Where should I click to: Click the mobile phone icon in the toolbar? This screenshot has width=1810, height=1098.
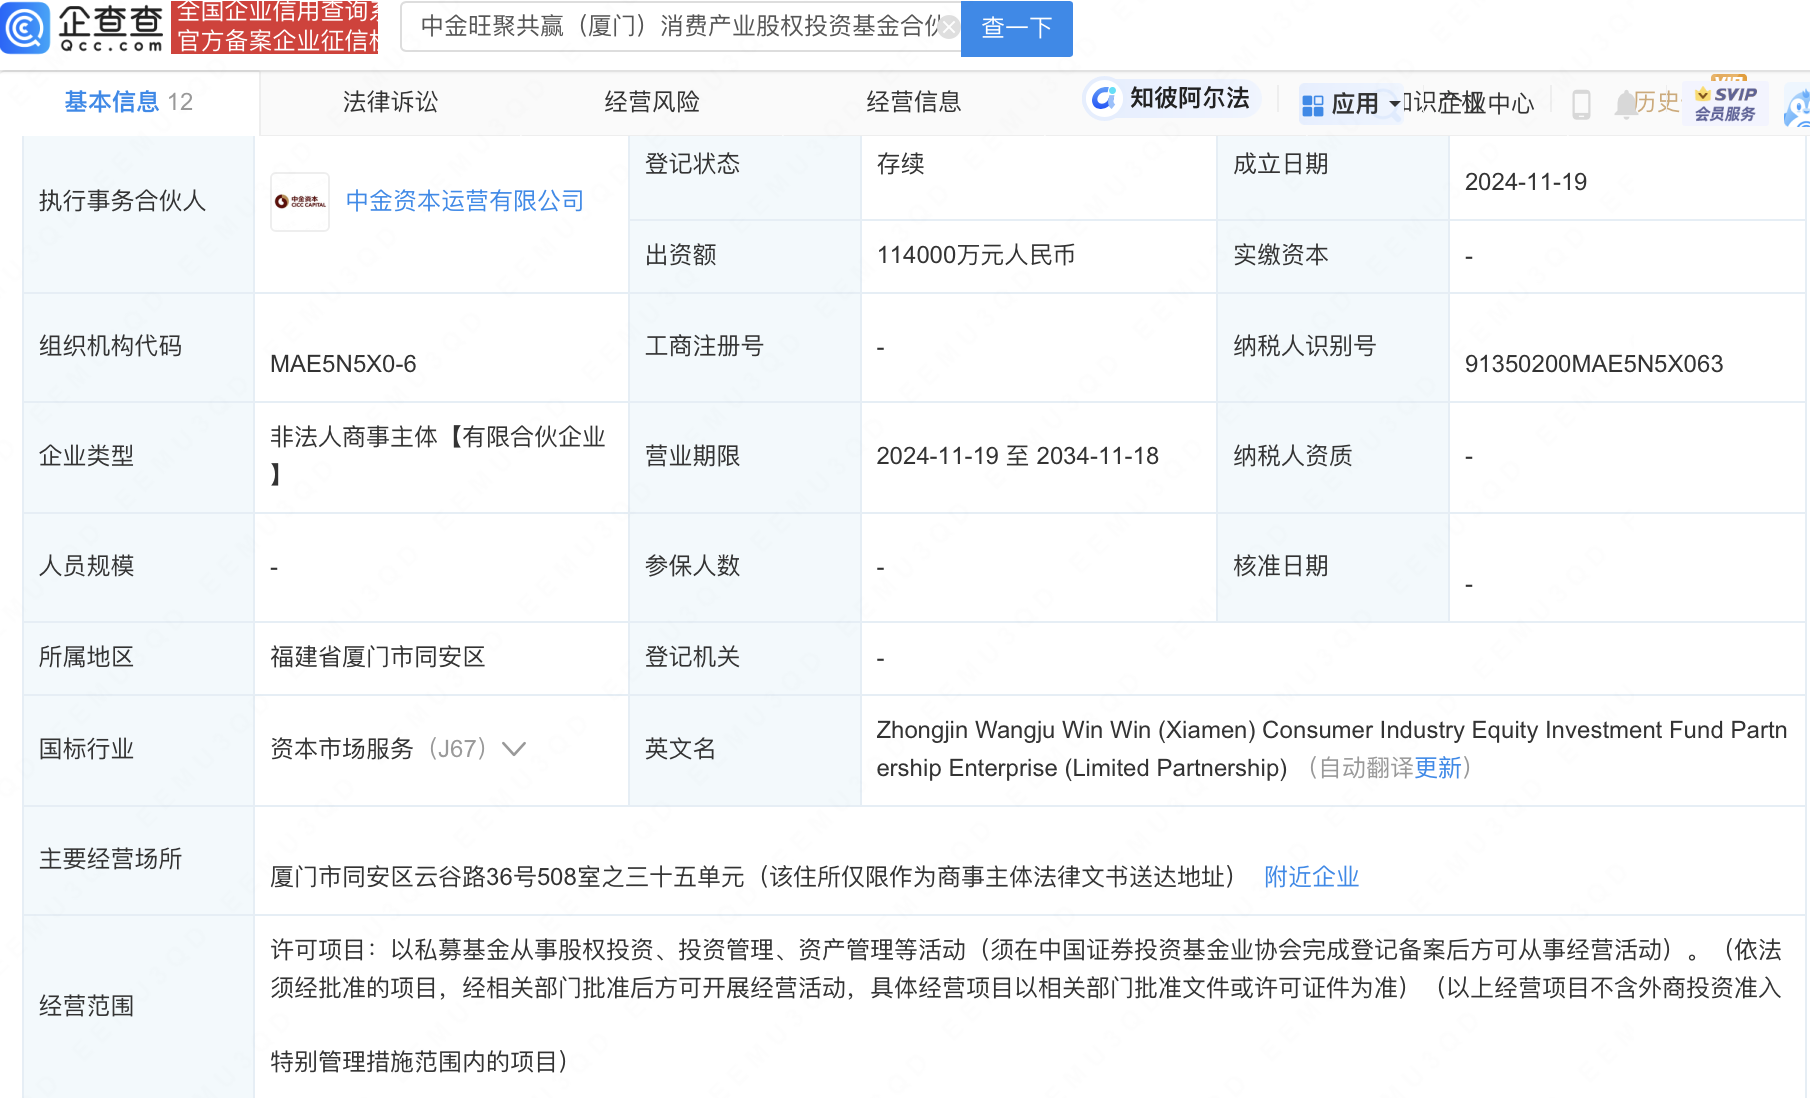pyautogui.click(x=1581, y=104)
